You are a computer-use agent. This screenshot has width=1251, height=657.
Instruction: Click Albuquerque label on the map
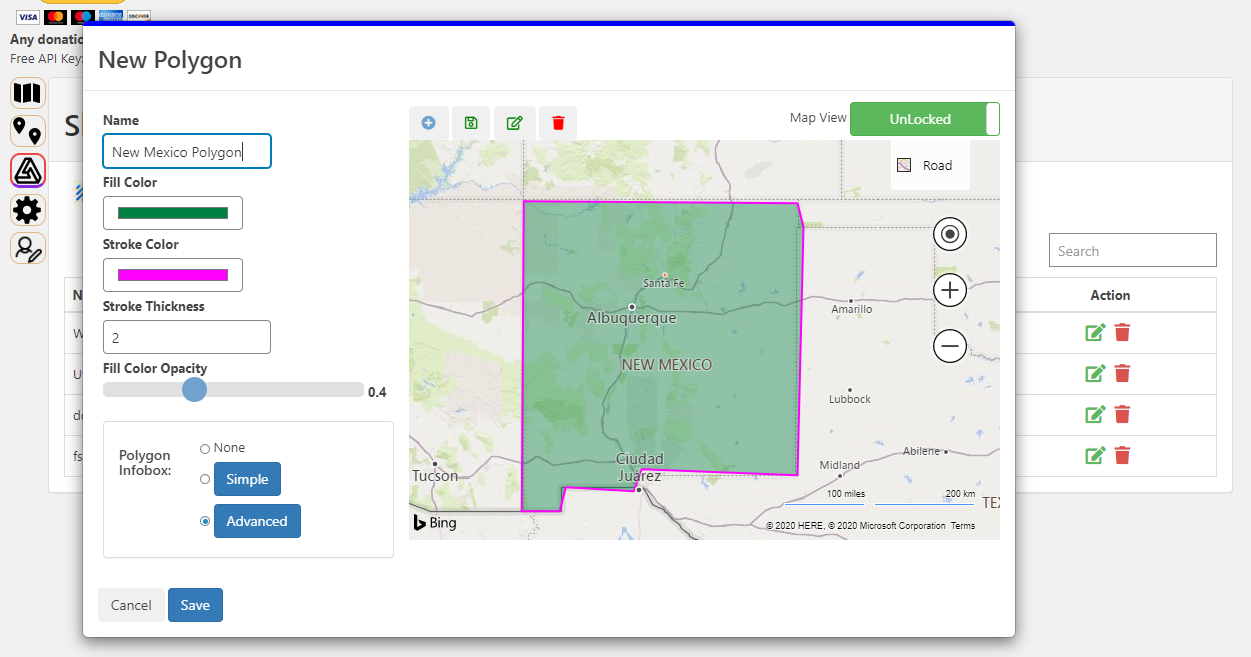click(632, 318)
